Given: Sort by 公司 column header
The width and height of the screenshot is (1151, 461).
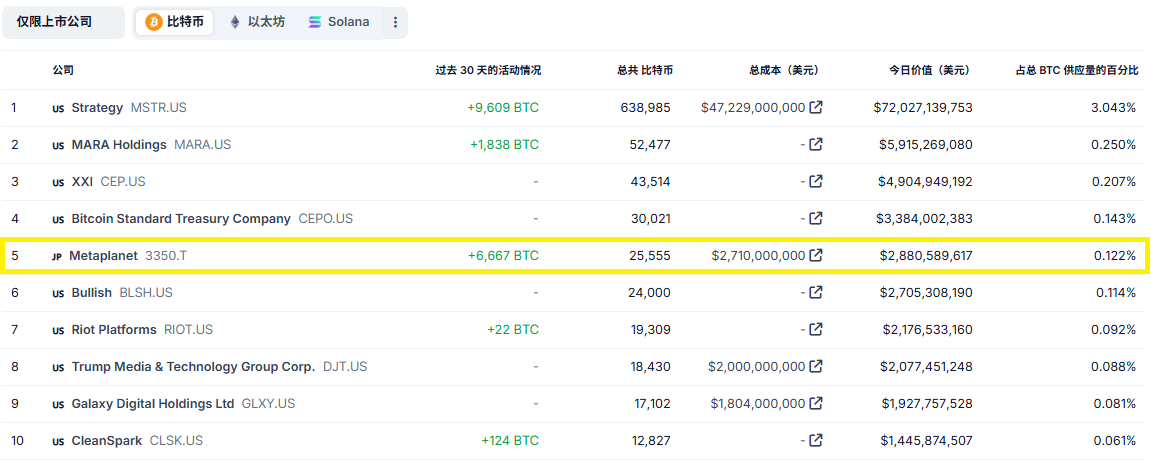Looking at the screenshot, I should pos(63,70).
